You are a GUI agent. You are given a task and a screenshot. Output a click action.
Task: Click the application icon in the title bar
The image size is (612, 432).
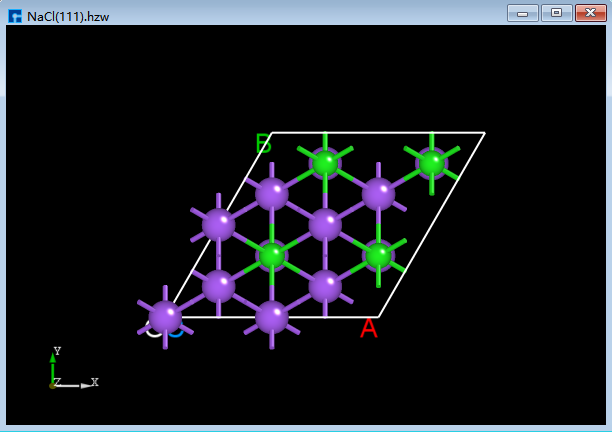(15, 16)
